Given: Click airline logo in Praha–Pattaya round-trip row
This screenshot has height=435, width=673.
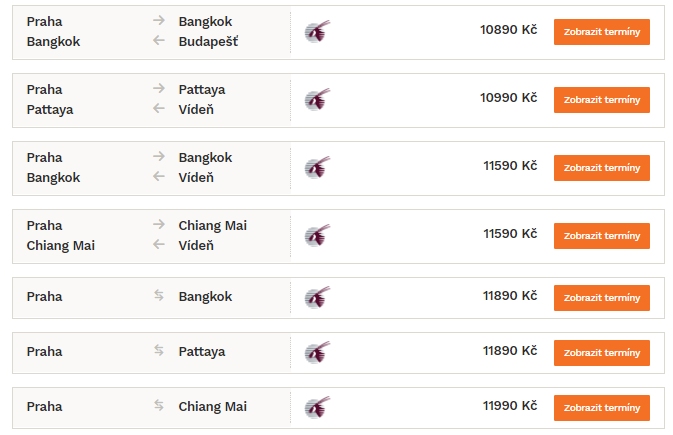Looking at the screenshot, I should tap(318, 352).
